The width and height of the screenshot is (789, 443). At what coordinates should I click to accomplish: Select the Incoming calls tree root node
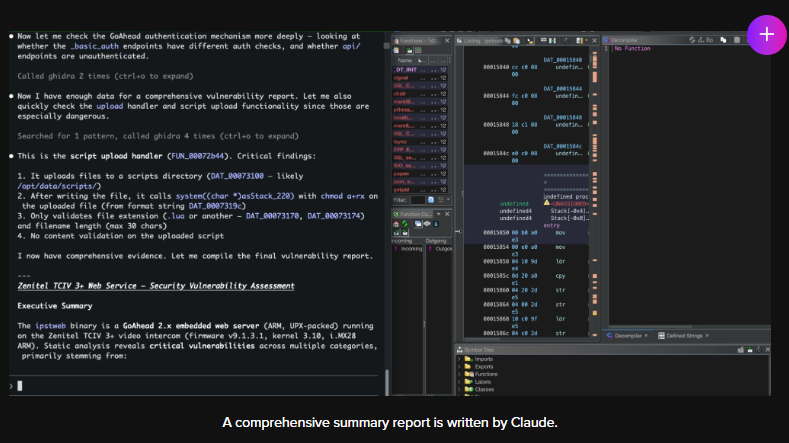[409, 249]
